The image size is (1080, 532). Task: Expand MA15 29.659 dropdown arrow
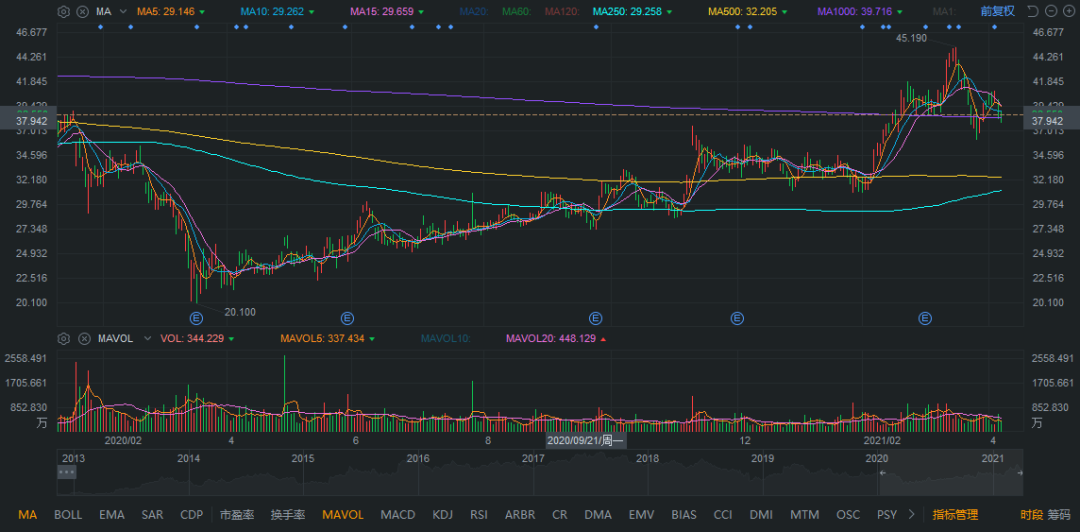click(419, 12)
